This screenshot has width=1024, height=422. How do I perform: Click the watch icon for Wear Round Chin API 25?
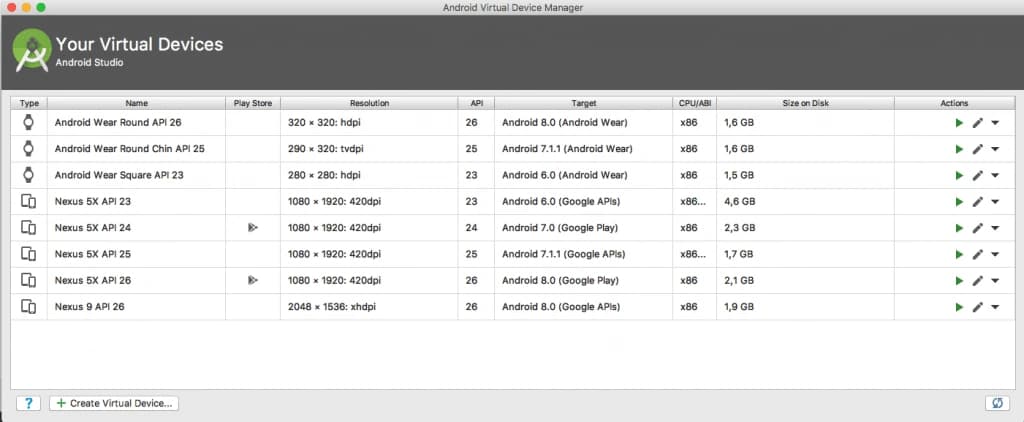[28, 148]
